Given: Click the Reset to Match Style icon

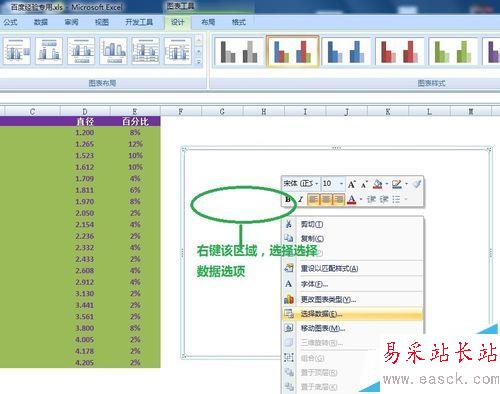Looking at the screenshot, I should pos(289,268).
